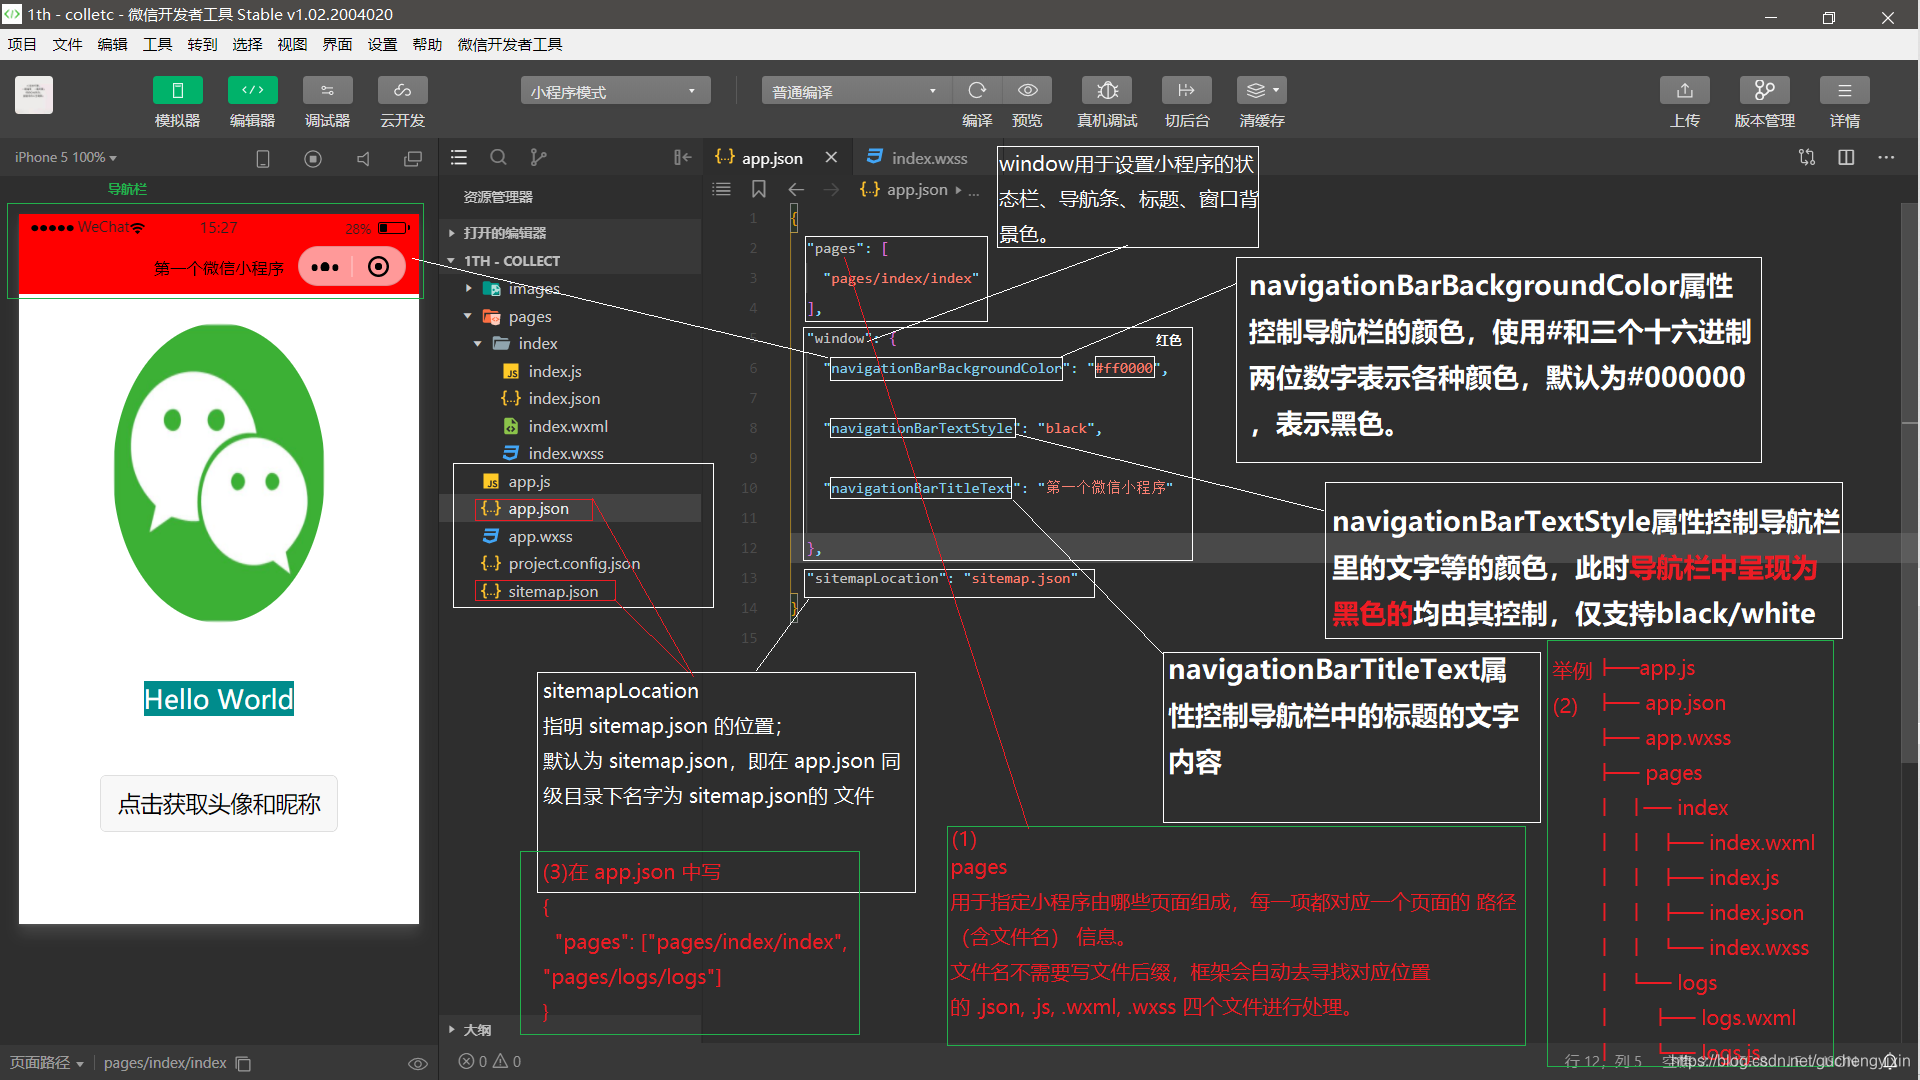The width and height of the screenshot is (1920, 1080).
Task: Open the 界面 menu
Action: 337,45
